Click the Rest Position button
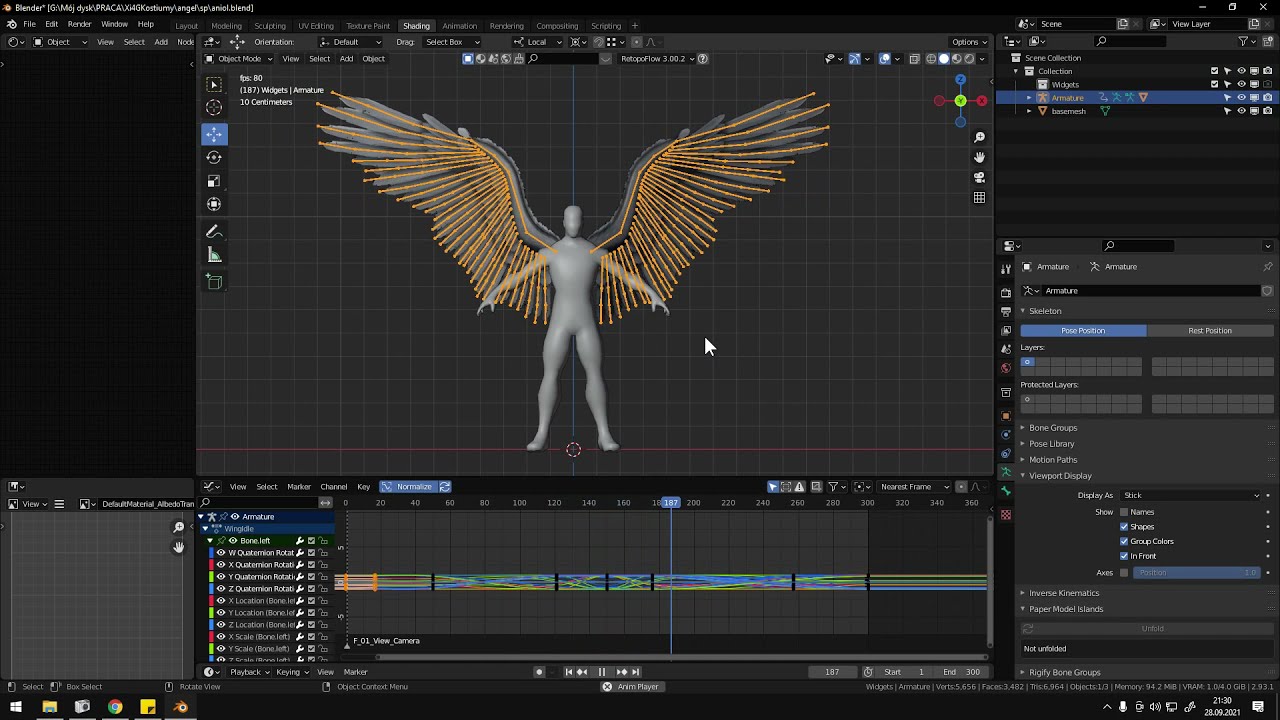The image size is (1280, 720). [1210, 331]
